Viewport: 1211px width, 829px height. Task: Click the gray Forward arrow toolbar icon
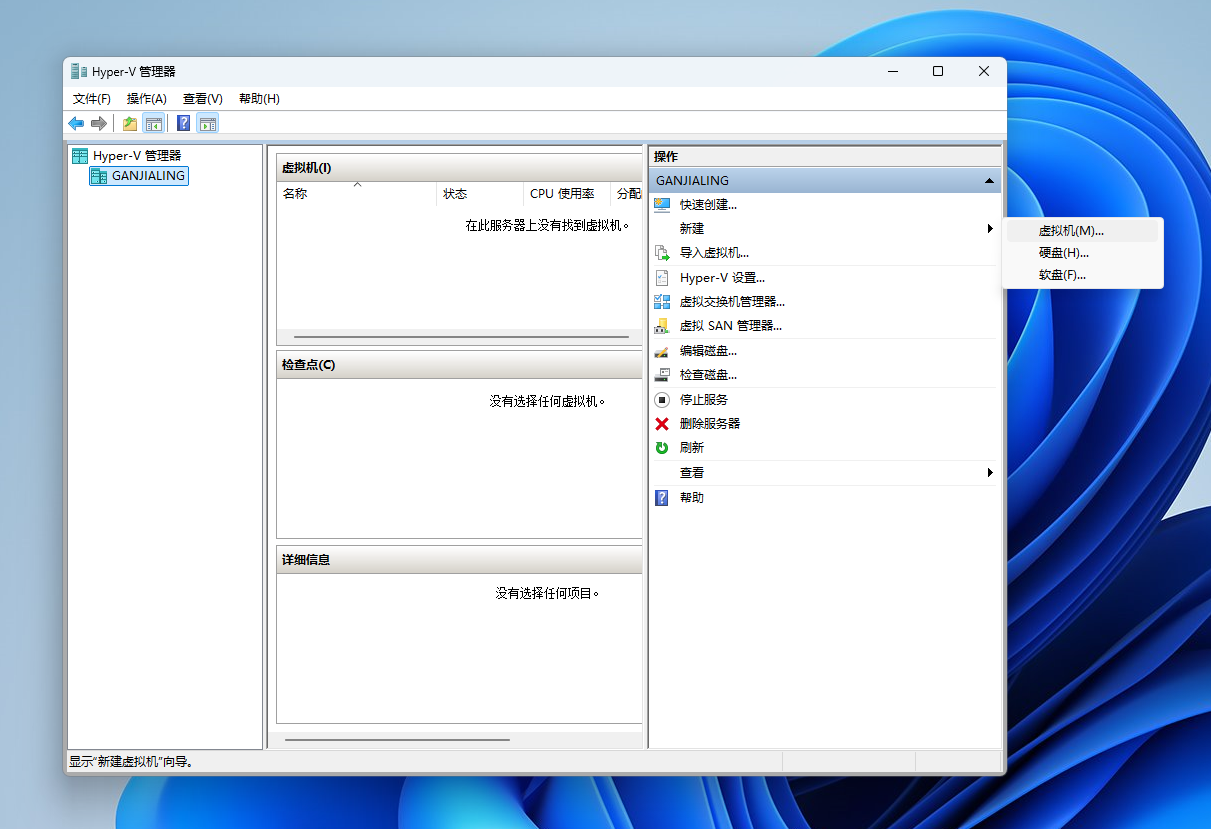99,123
